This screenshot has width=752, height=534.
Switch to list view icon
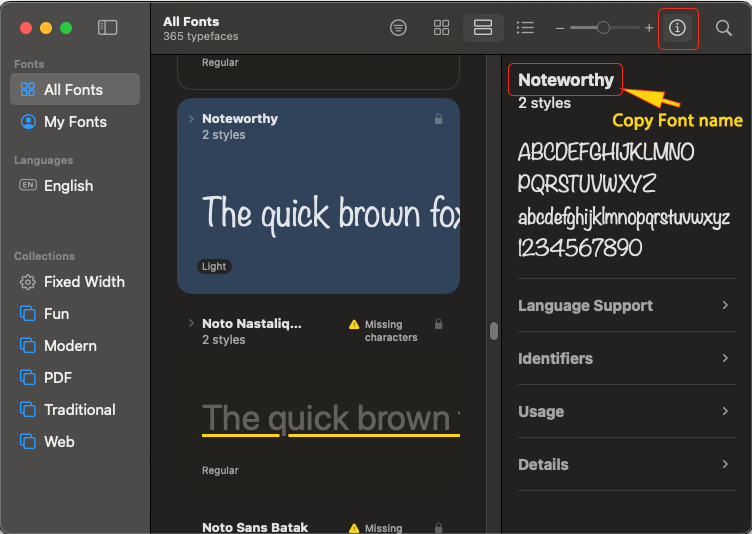coord(525,28)
